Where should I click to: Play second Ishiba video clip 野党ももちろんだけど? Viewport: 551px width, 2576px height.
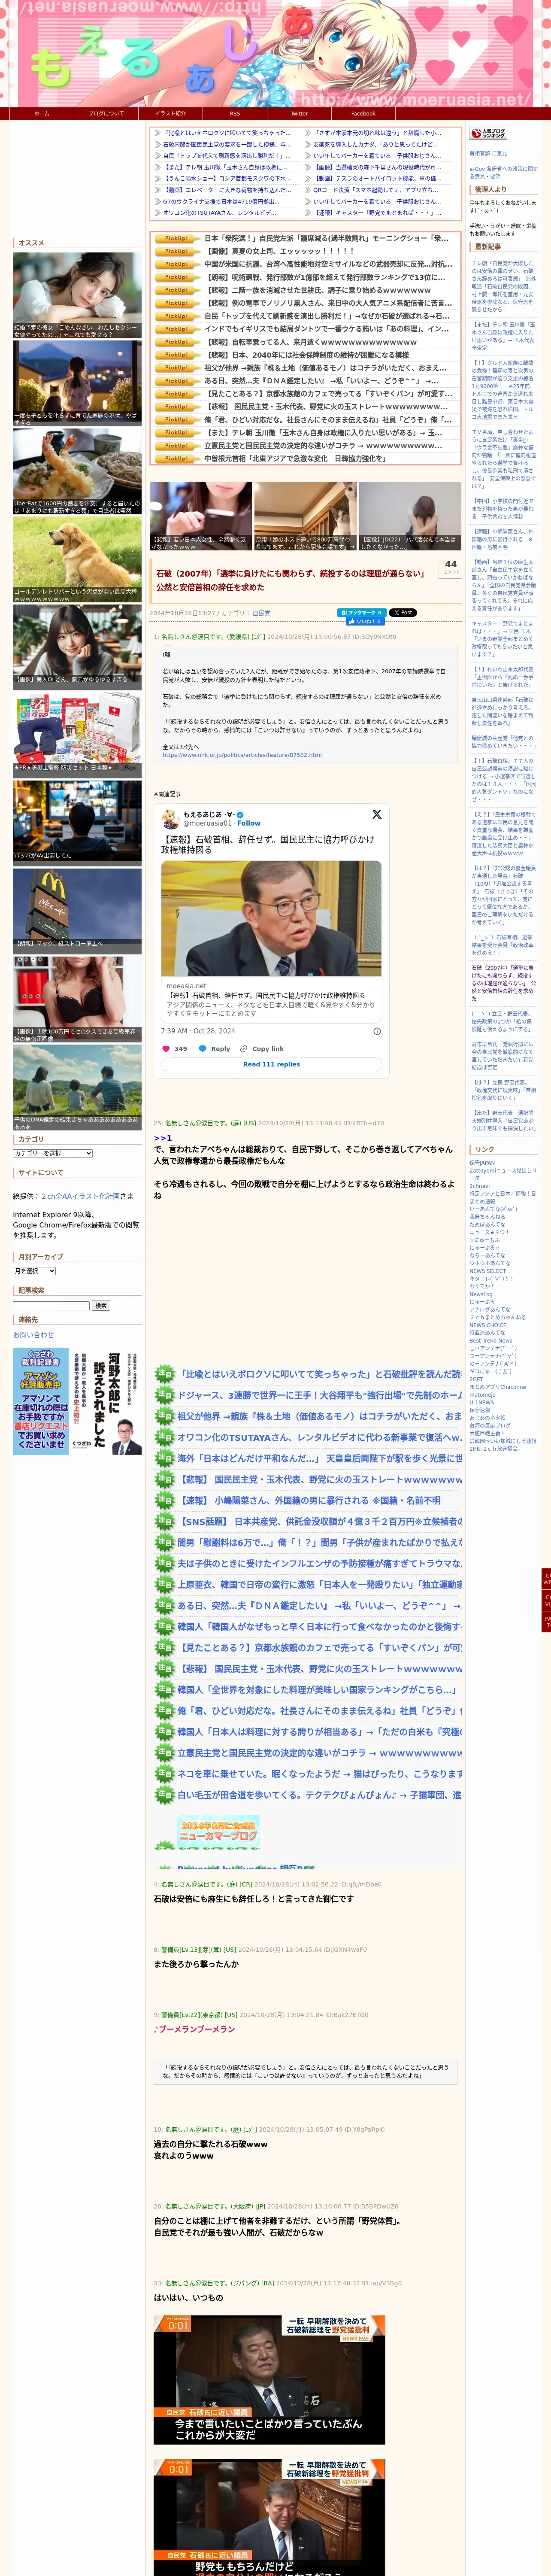(269, 2517)
